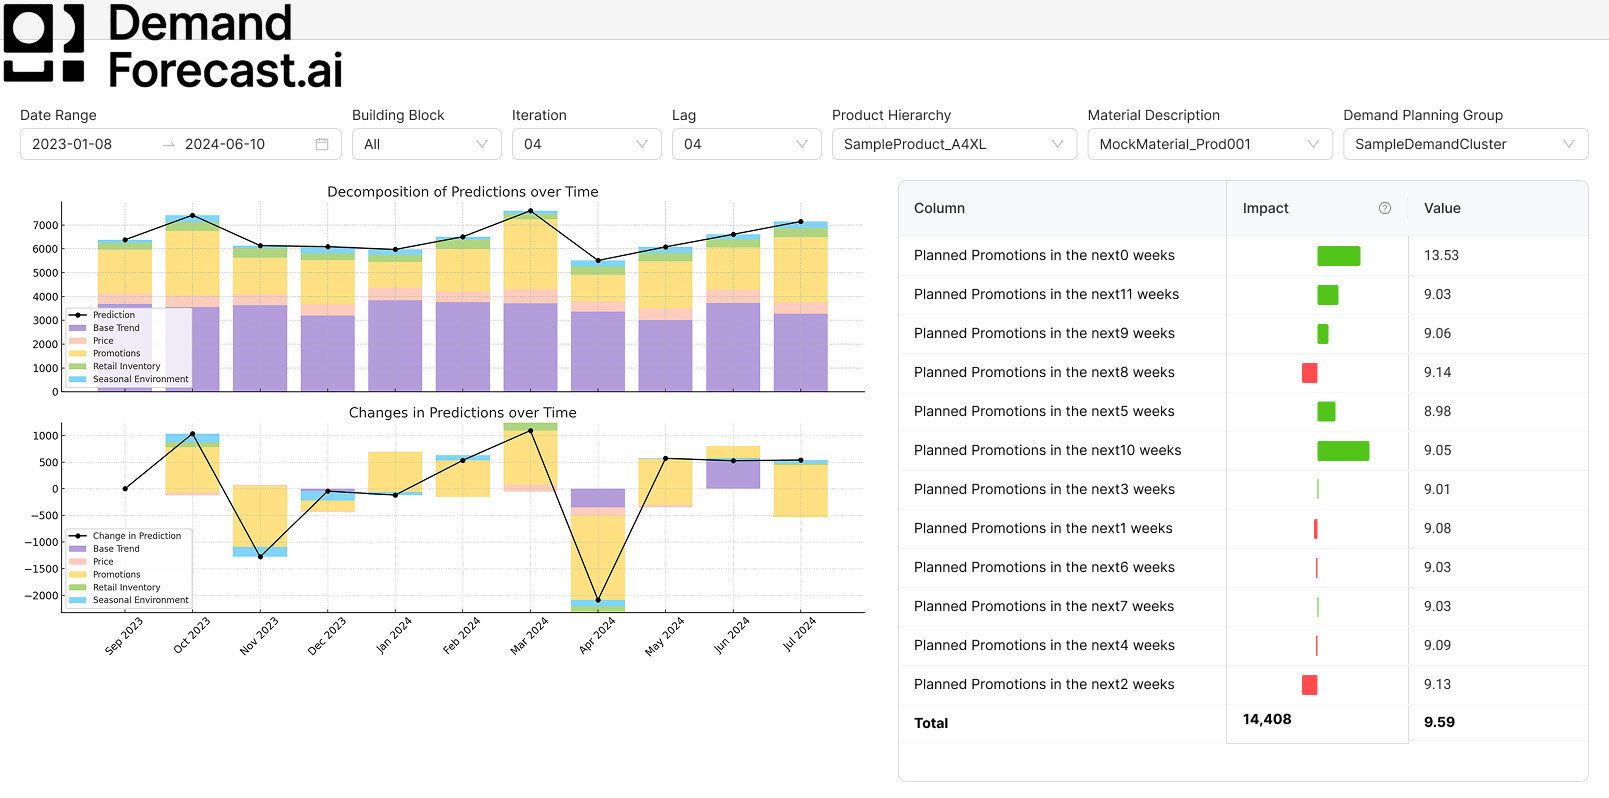This screenshot has width=1609, height=798.
Task: Click the green impact bar for next0 weeks
Action: point(1338,256)
